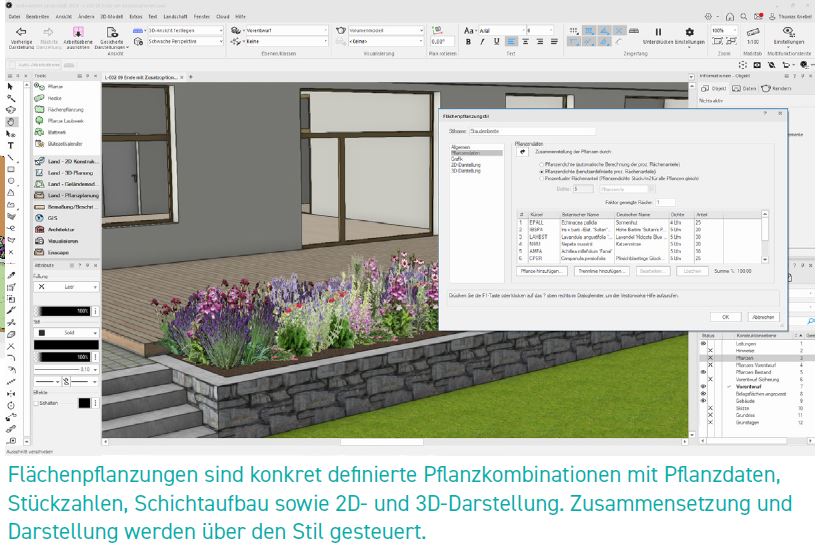This screenshot has width=822, height=547.
Task: Adjust the Füllung opacity 100% slider
Action: pos(63,311)
